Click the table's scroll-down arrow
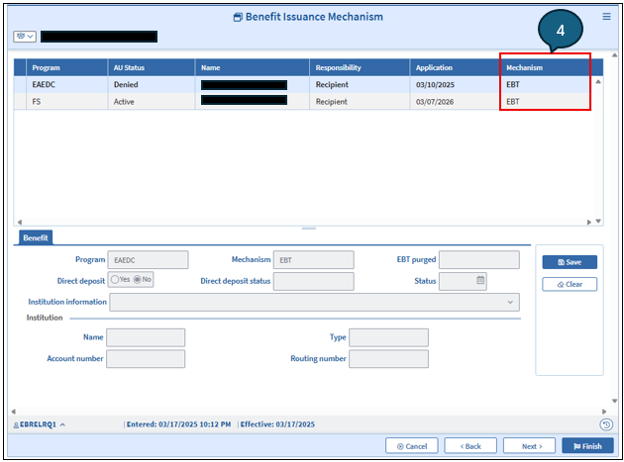Viewport: 624px width, 462px height. [598, 221]
